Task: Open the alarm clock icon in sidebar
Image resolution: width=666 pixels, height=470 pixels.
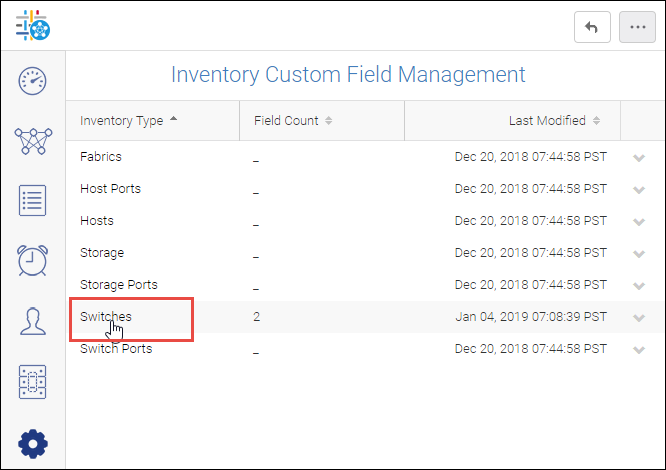Action: point(33,260)
